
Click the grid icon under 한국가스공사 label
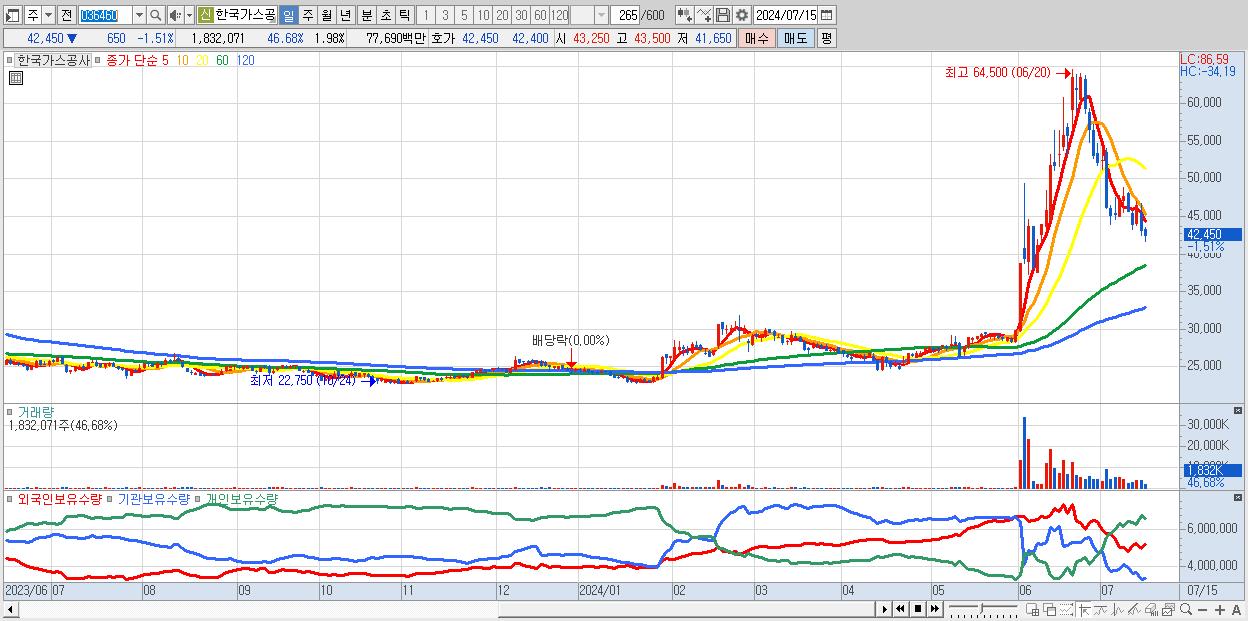click(x=16, y=78)
